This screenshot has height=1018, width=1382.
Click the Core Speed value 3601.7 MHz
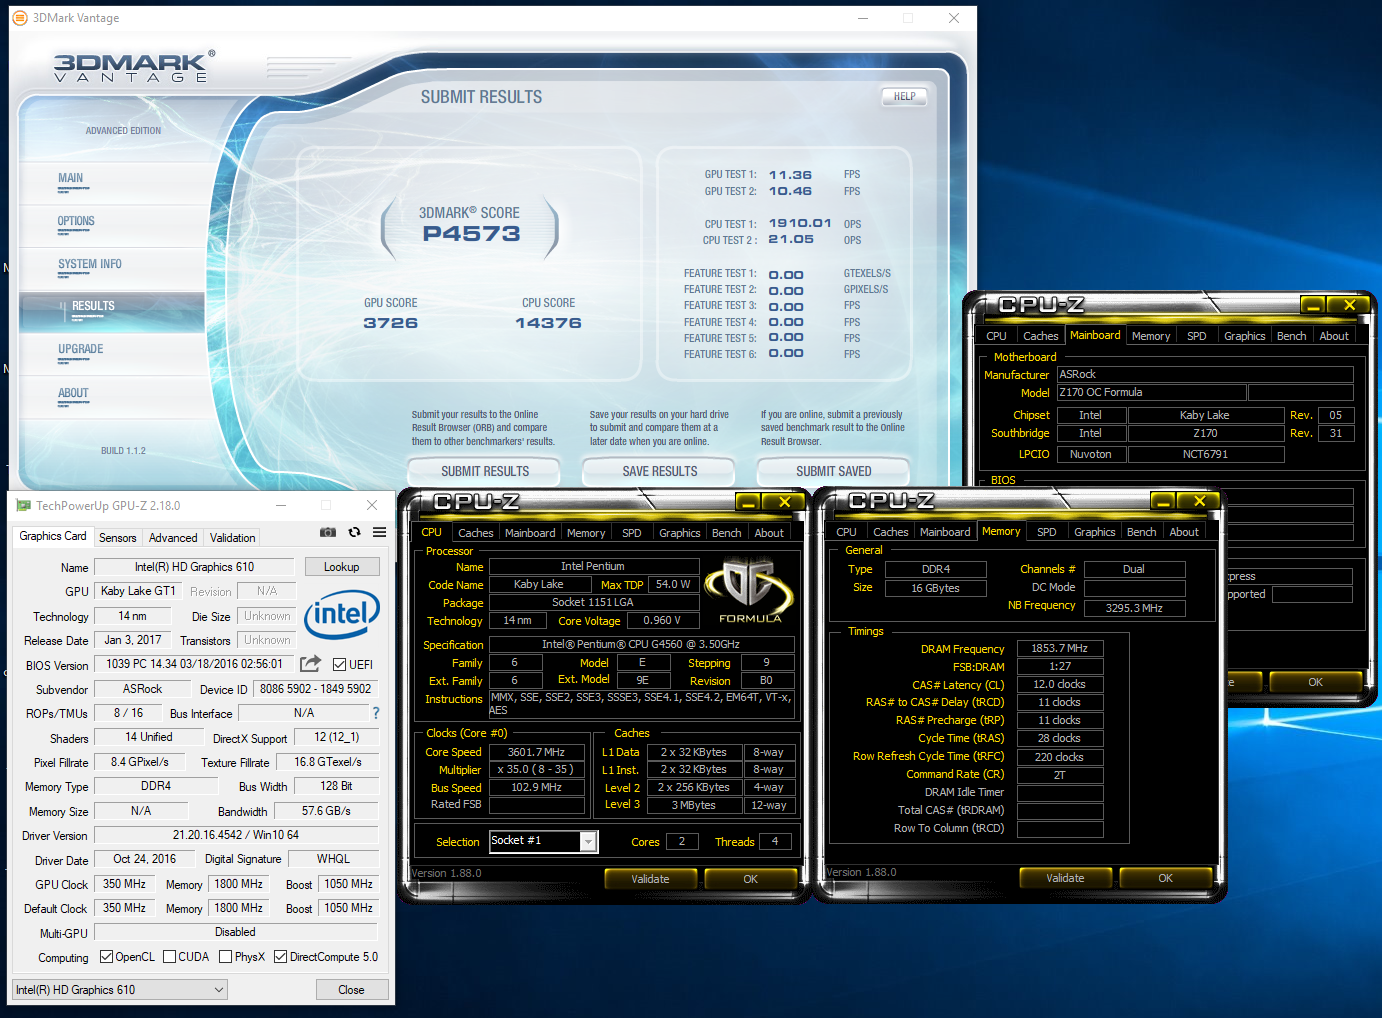pyautogui.click(x=537, y=752)
